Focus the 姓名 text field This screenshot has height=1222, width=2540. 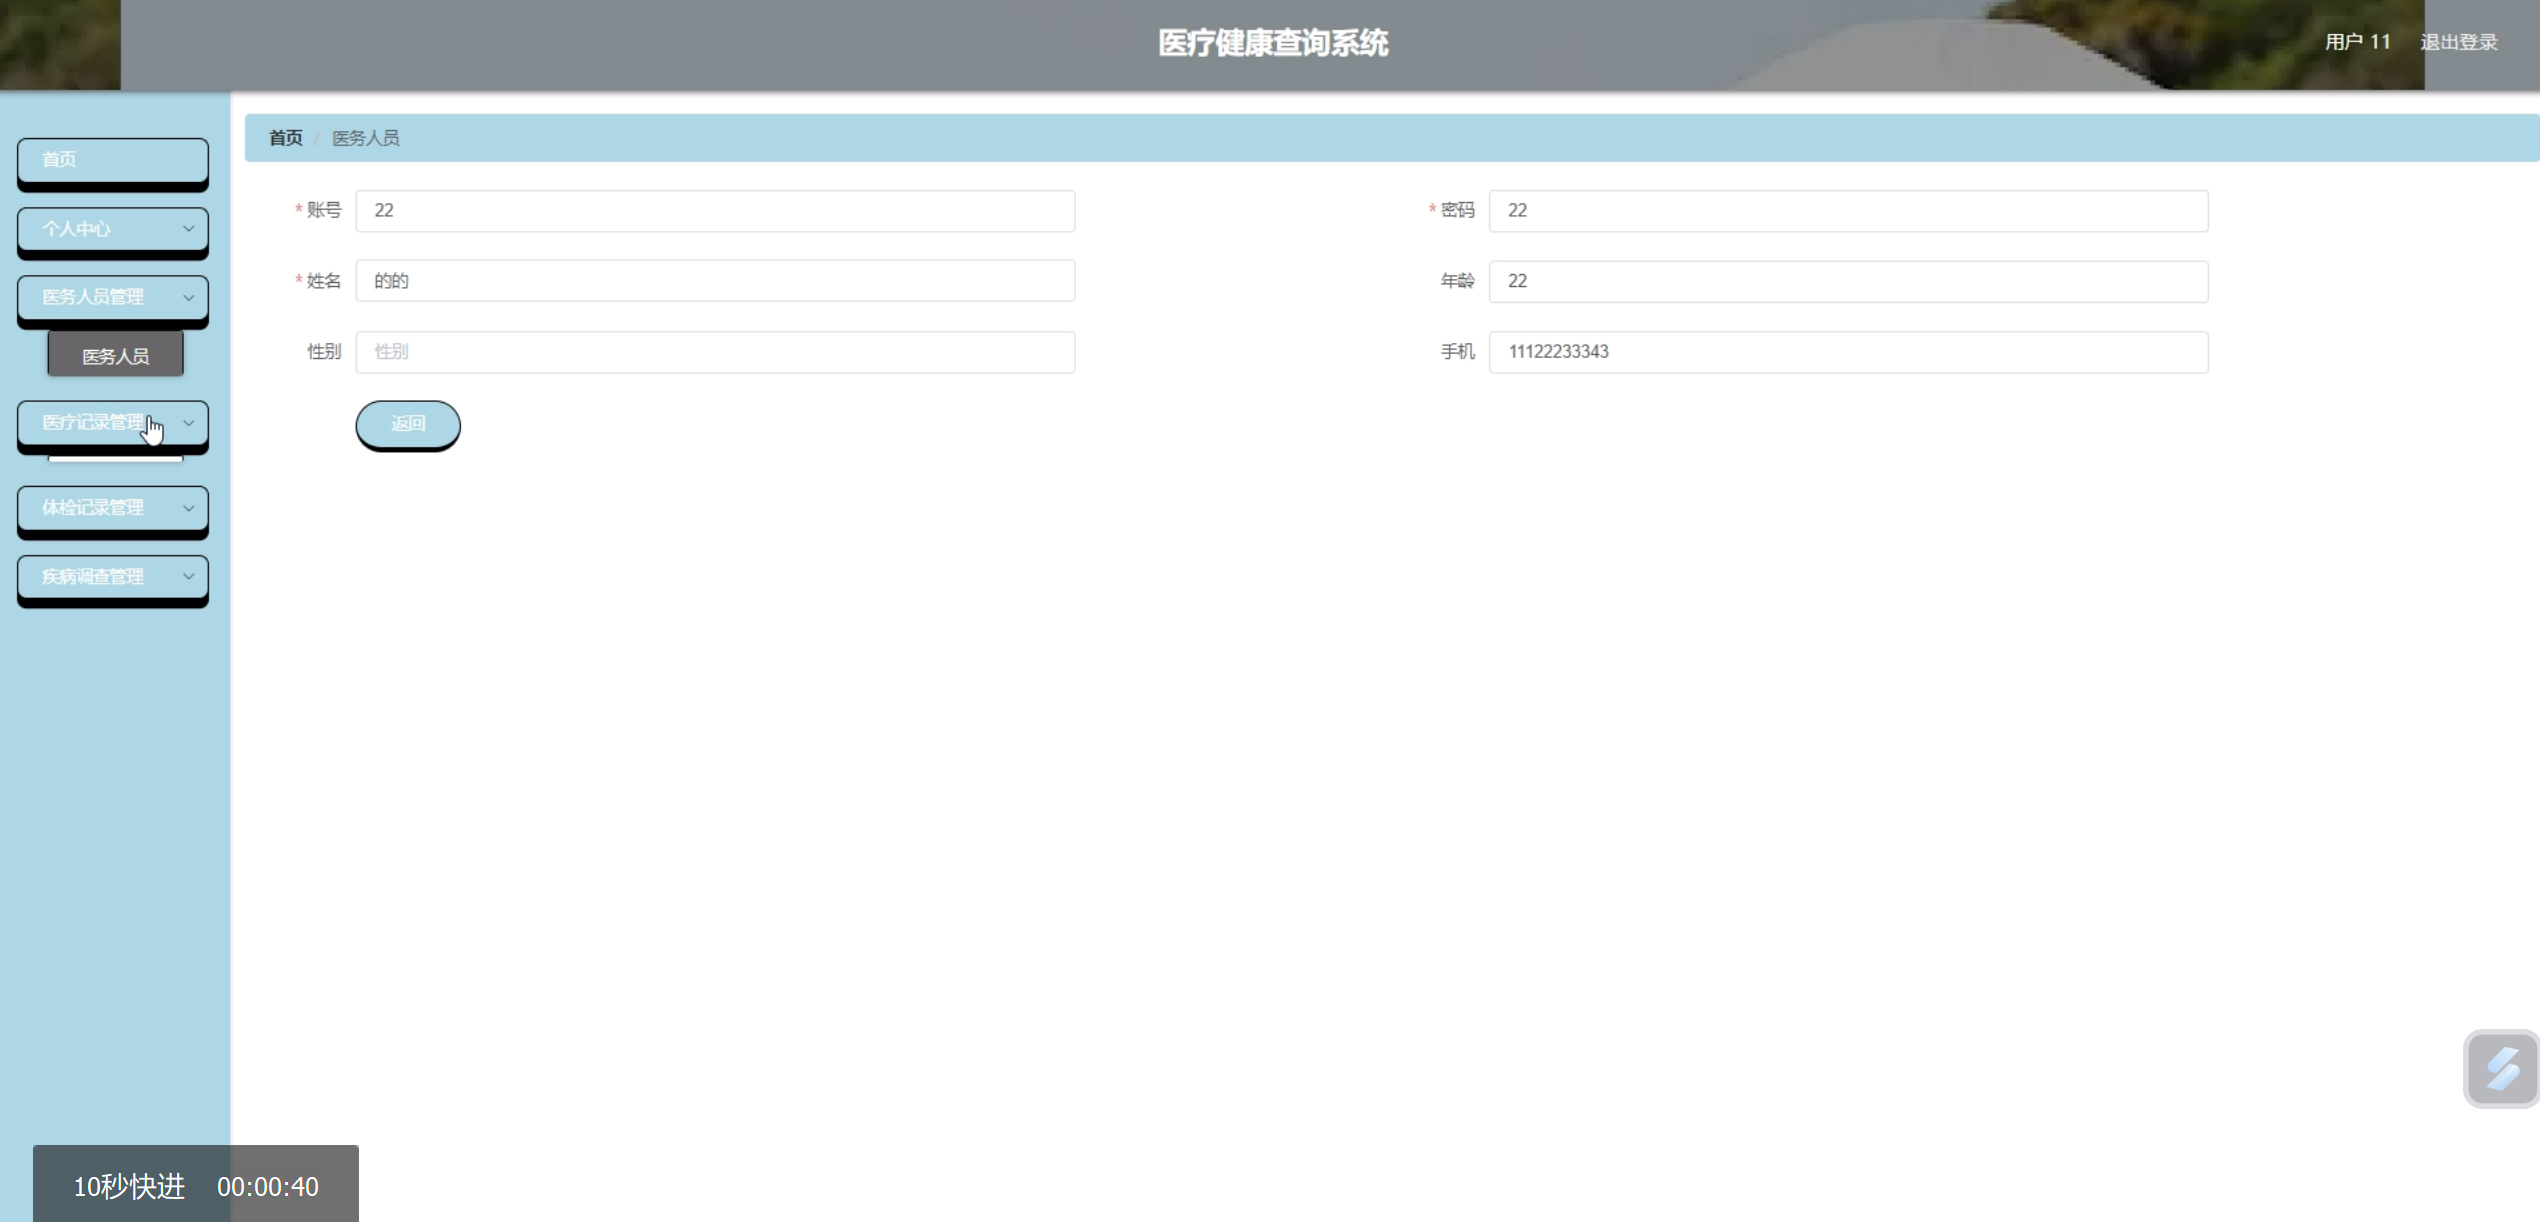[714, 281]
